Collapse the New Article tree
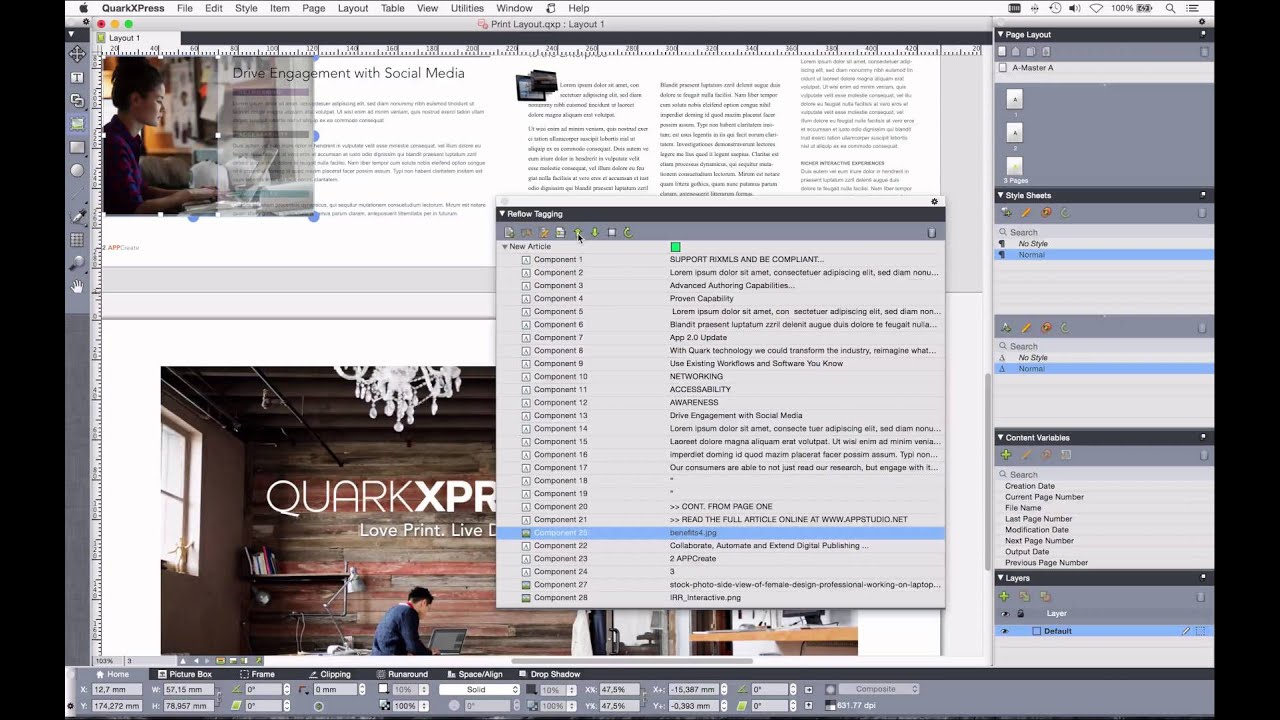The height and width of the screenshot is (720, 1280). point(505,247)
